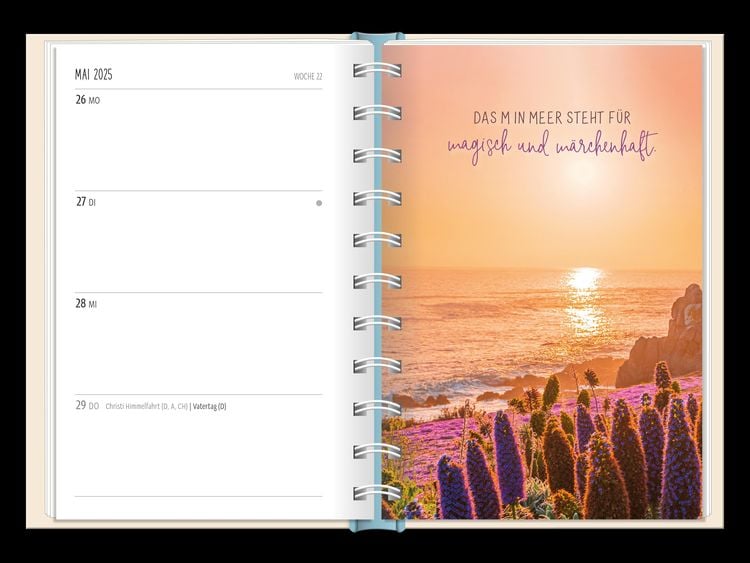The height and width of the screenshot is (563, 750).
Task: Select the 28 MI day label
Action: (87, 304)
